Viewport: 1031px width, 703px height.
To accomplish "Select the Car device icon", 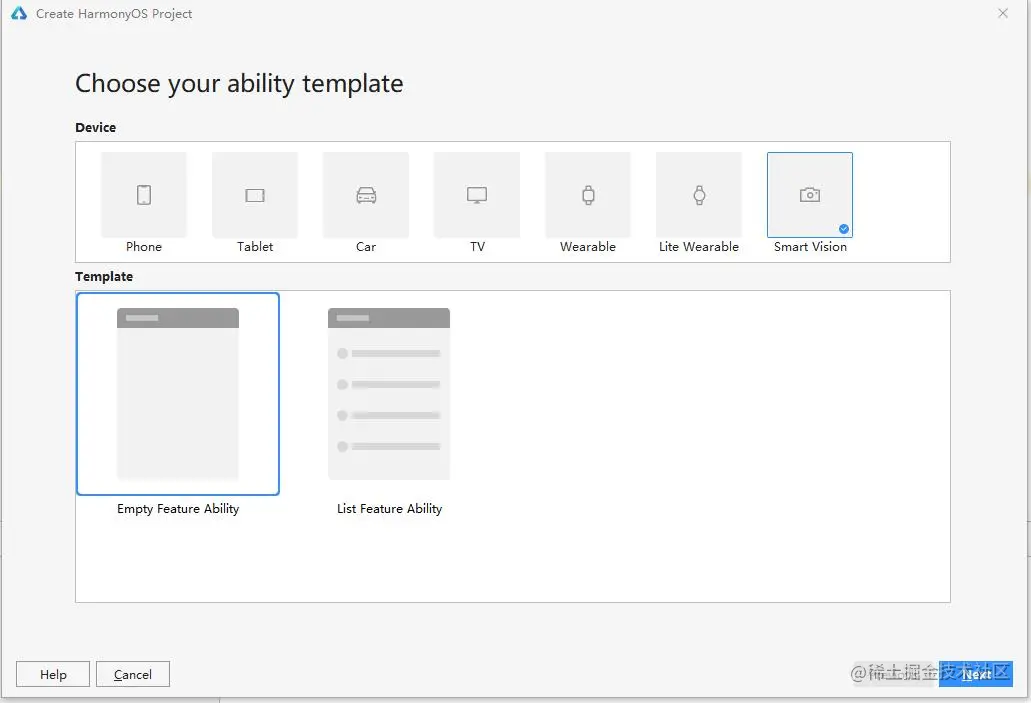I will 366,195.
